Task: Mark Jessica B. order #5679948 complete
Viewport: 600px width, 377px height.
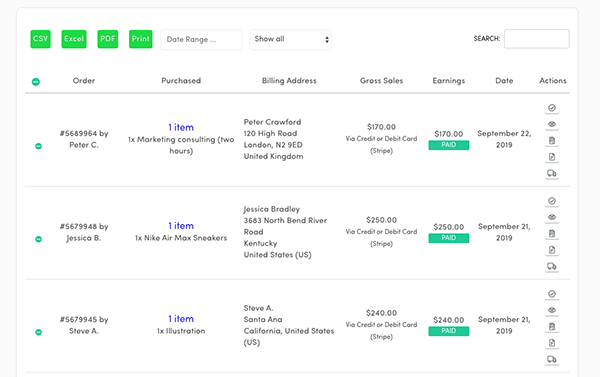Action: 552,201
